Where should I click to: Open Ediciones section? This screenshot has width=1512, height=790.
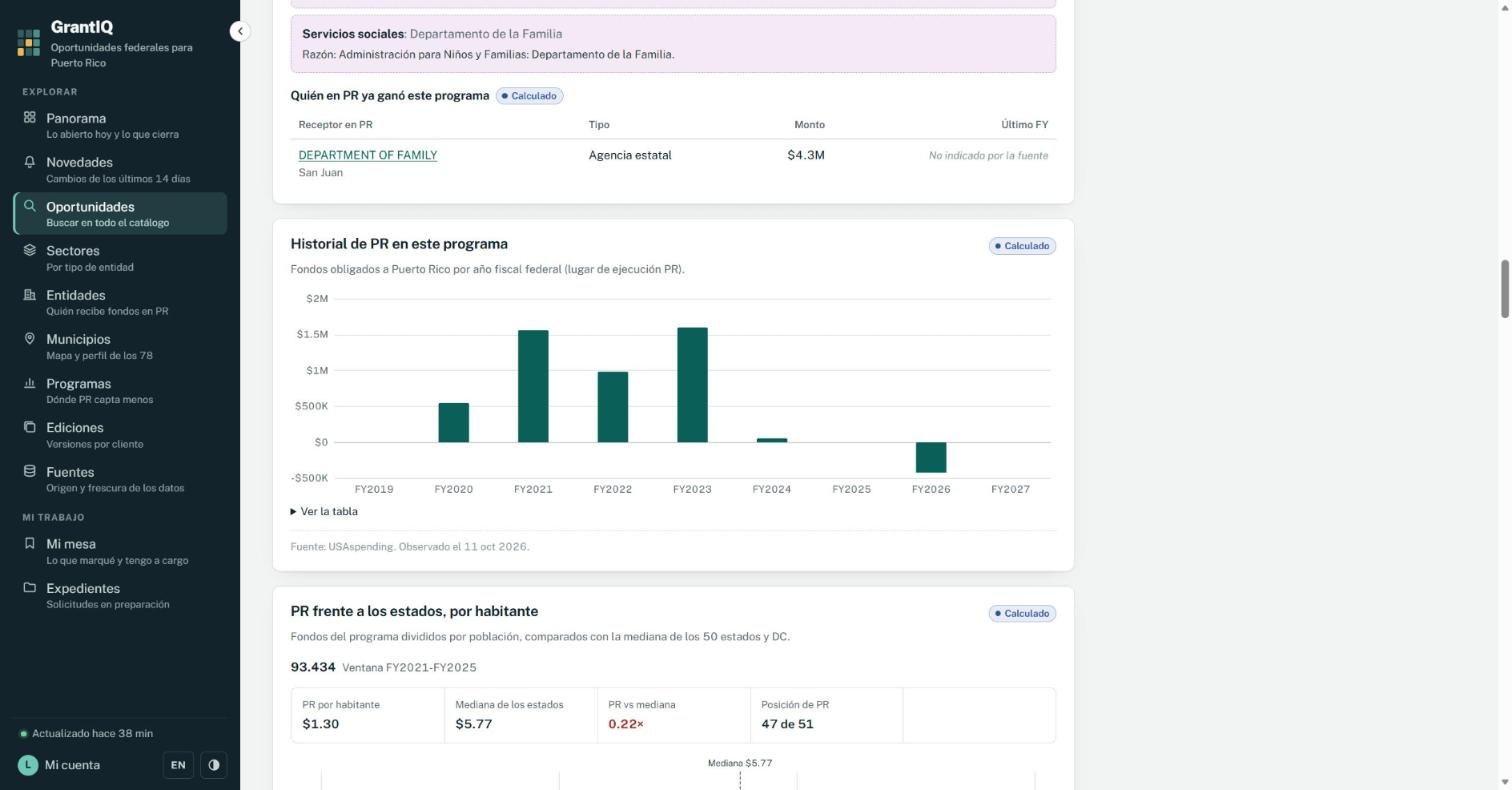(x=120, y=434)
